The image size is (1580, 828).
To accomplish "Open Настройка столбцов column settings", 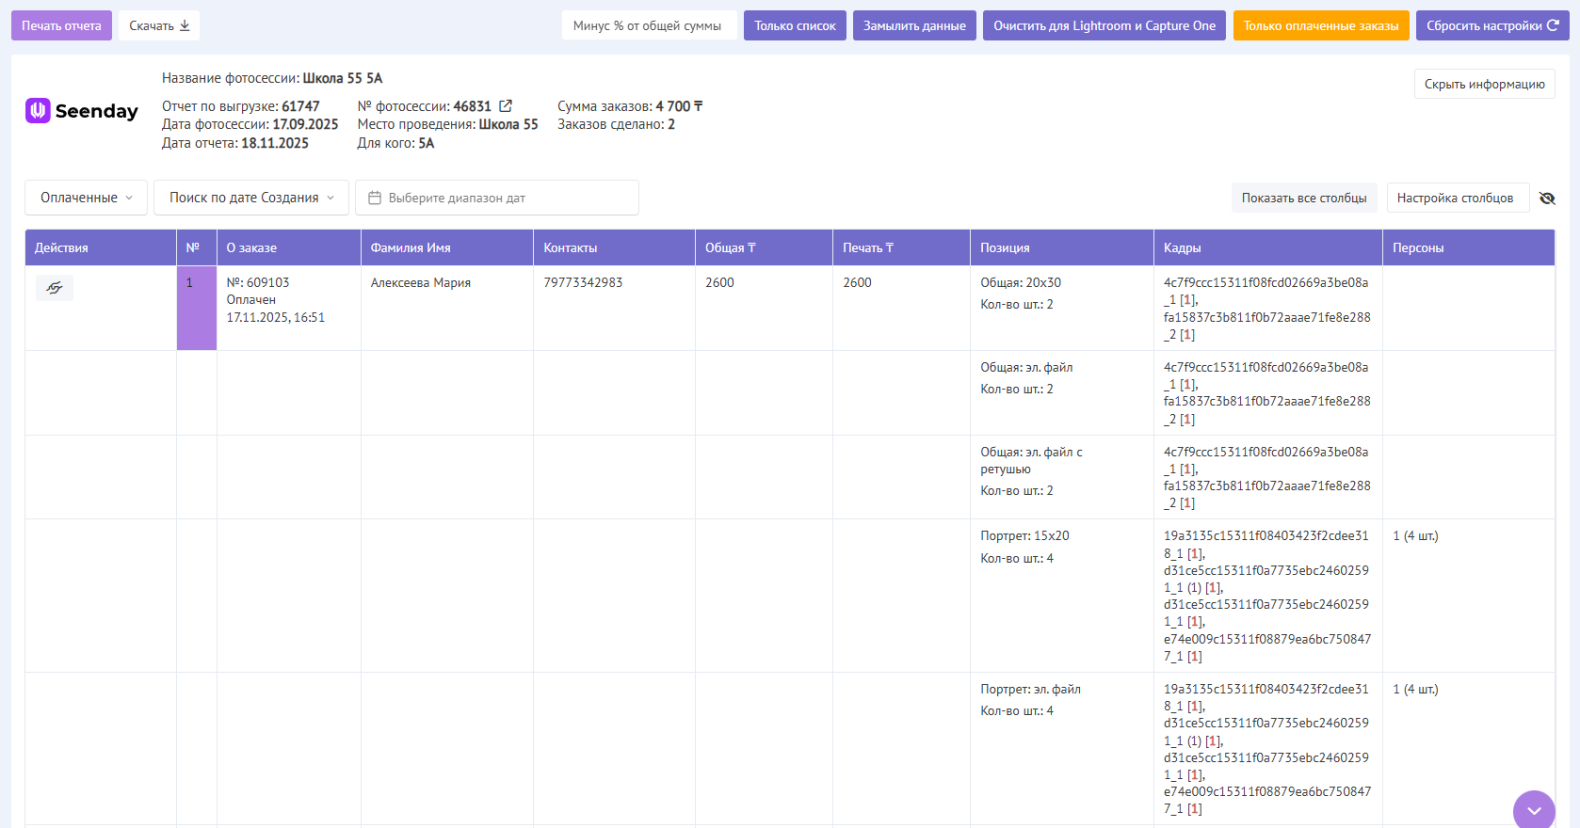I will click(1454, 198).
